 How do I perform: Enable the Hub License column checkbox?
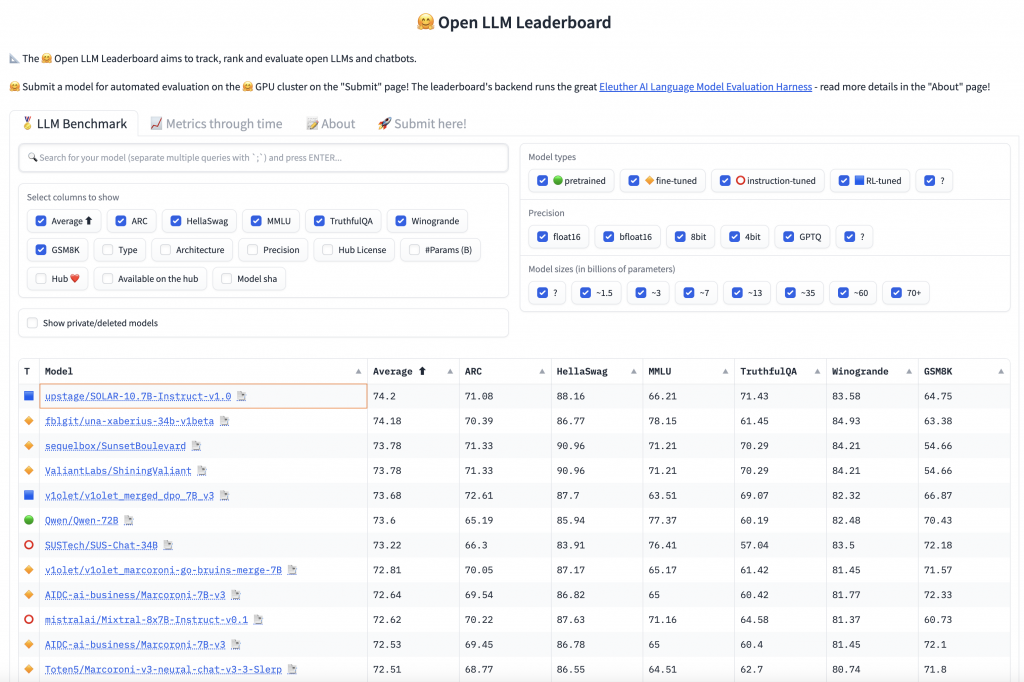coord(328,250)
